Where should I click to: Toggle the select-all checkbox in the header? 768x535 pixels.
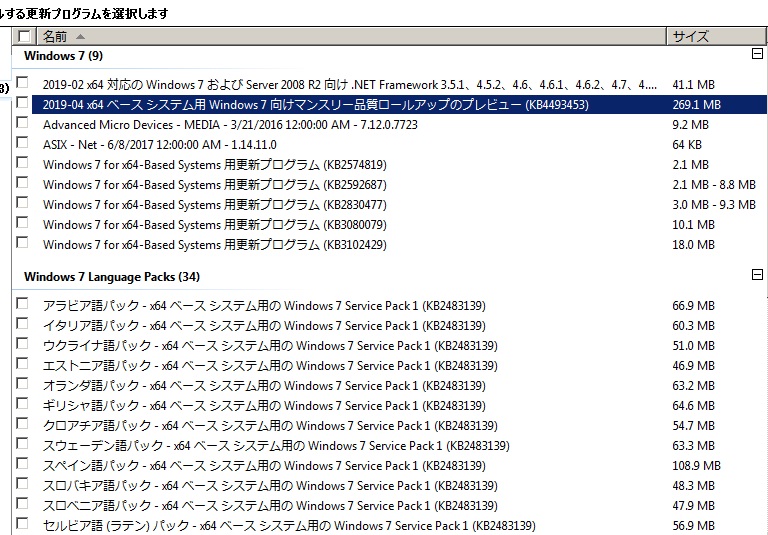click(x=24, y=36)
